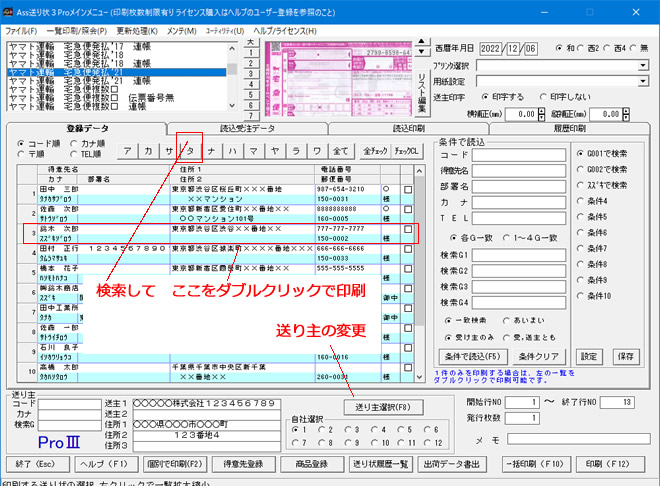The image size is (660, 486).
Task: Select the カナ順 sort radio button
Action: coord(68,143)
